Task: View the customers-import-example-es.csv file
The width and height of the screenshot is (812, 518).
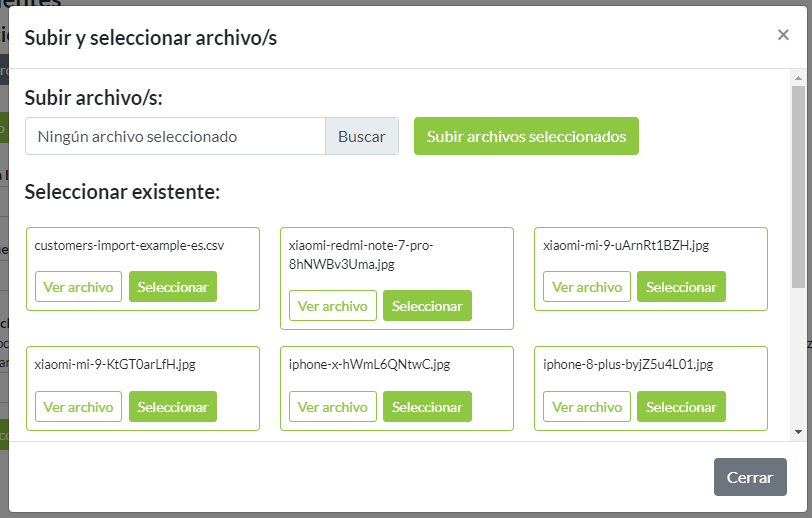Action: tap(78, 287)
